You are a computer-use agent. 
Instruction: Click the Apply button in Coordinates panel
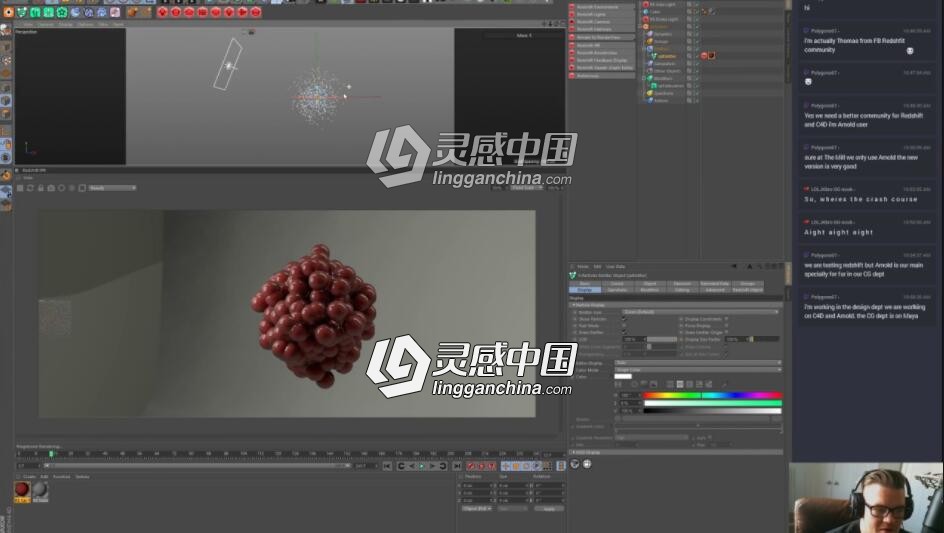click(549, 508)
